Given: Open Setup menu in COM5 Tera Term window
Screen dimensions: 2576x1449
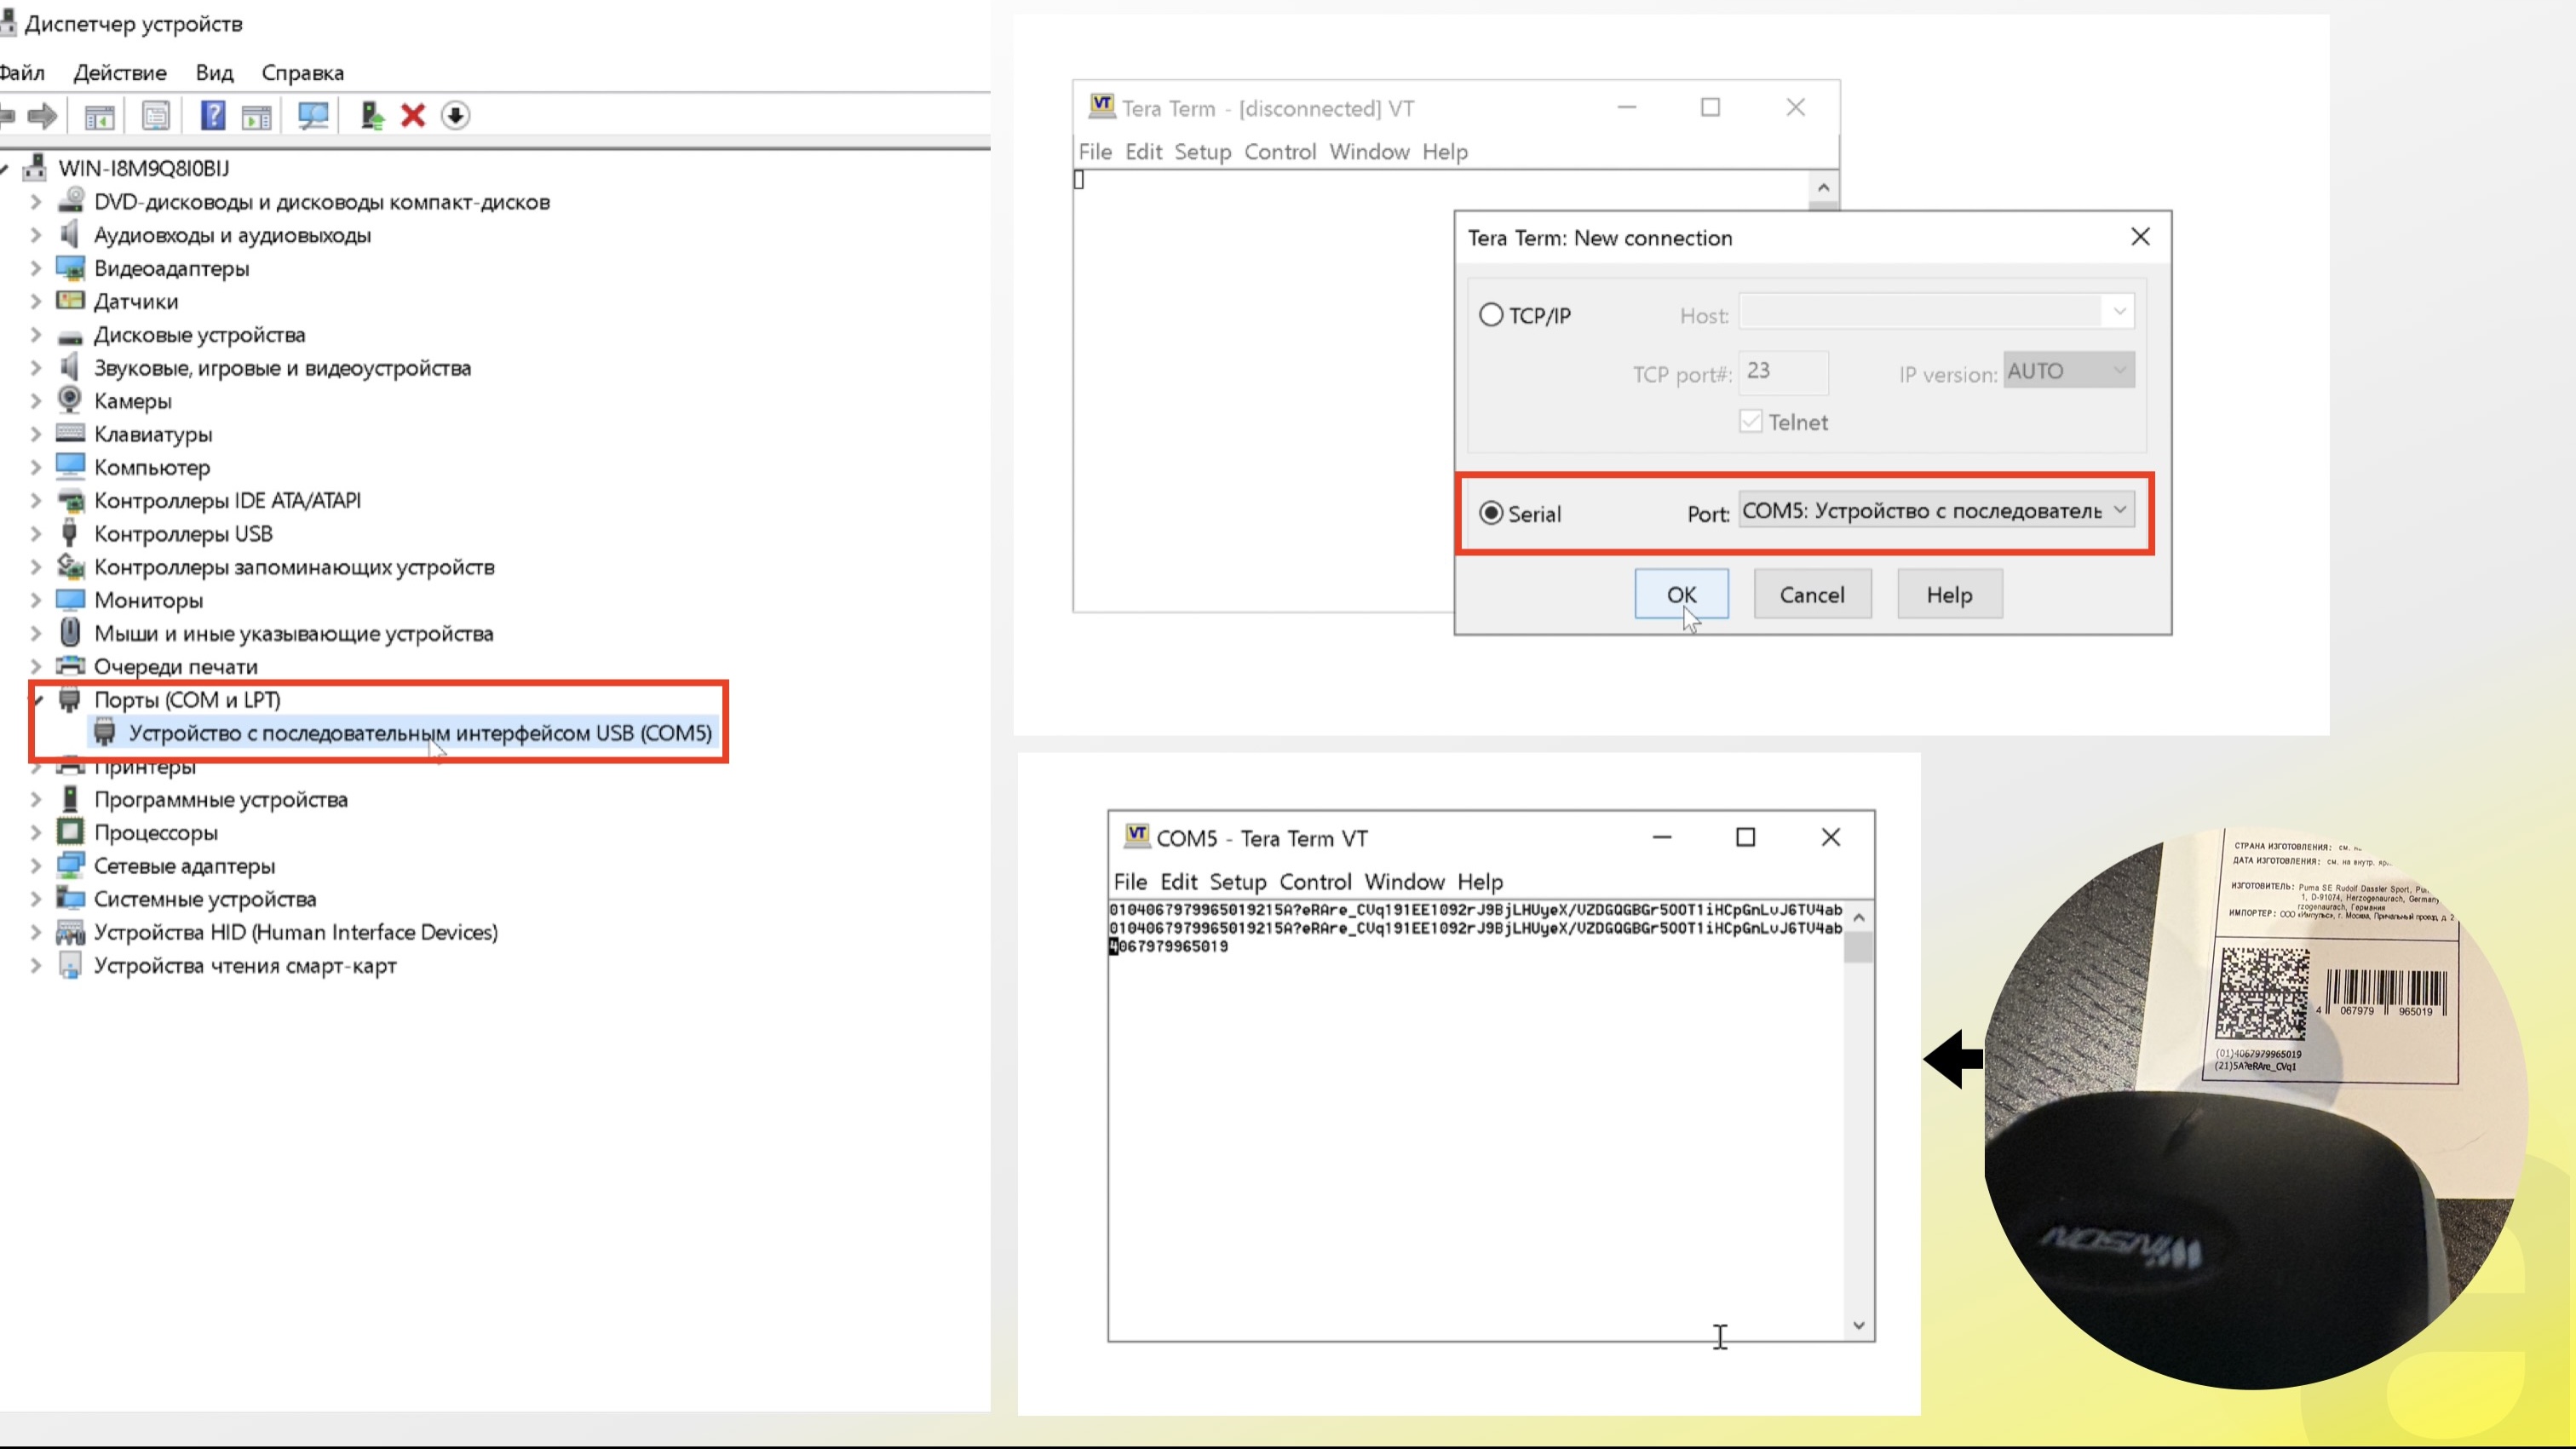Looking at the screenshot, I should [1237, 881].
